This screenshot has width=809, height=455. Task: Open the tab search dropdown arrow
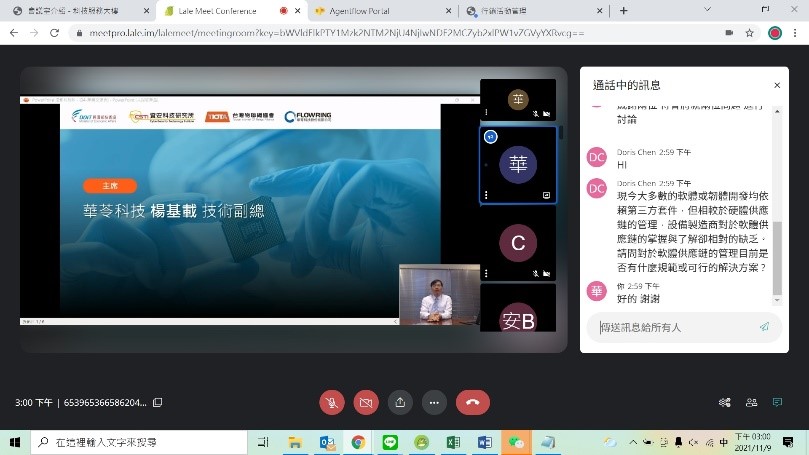[x=707, y=9]
